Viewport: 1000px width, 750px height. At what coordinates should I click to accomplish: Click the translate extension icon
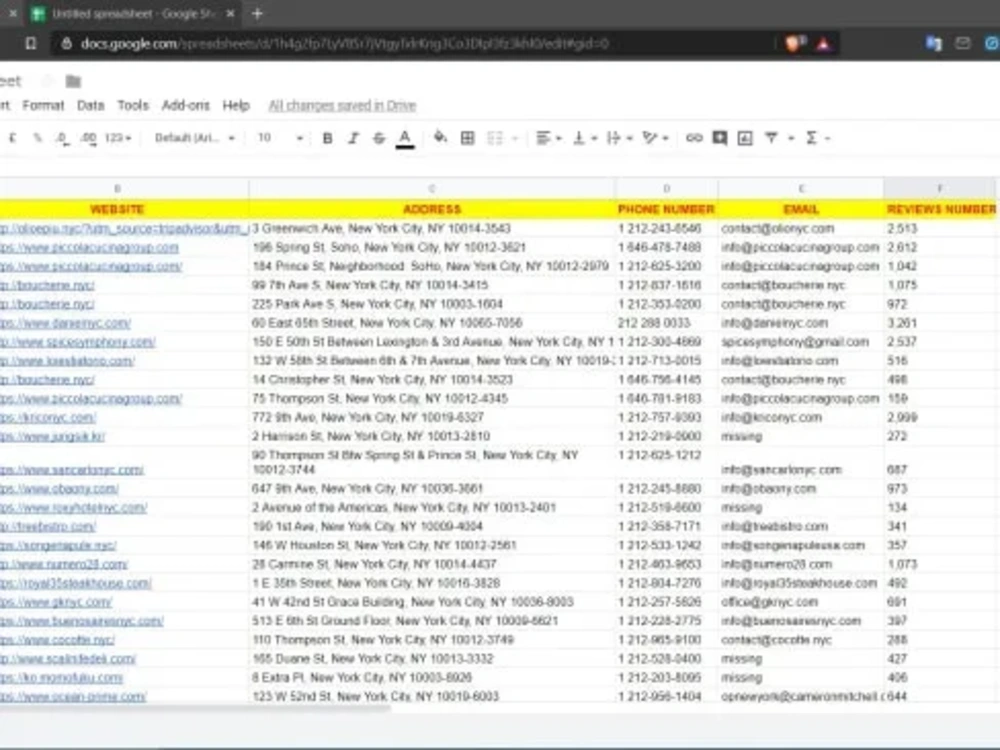tap(934, 43)
